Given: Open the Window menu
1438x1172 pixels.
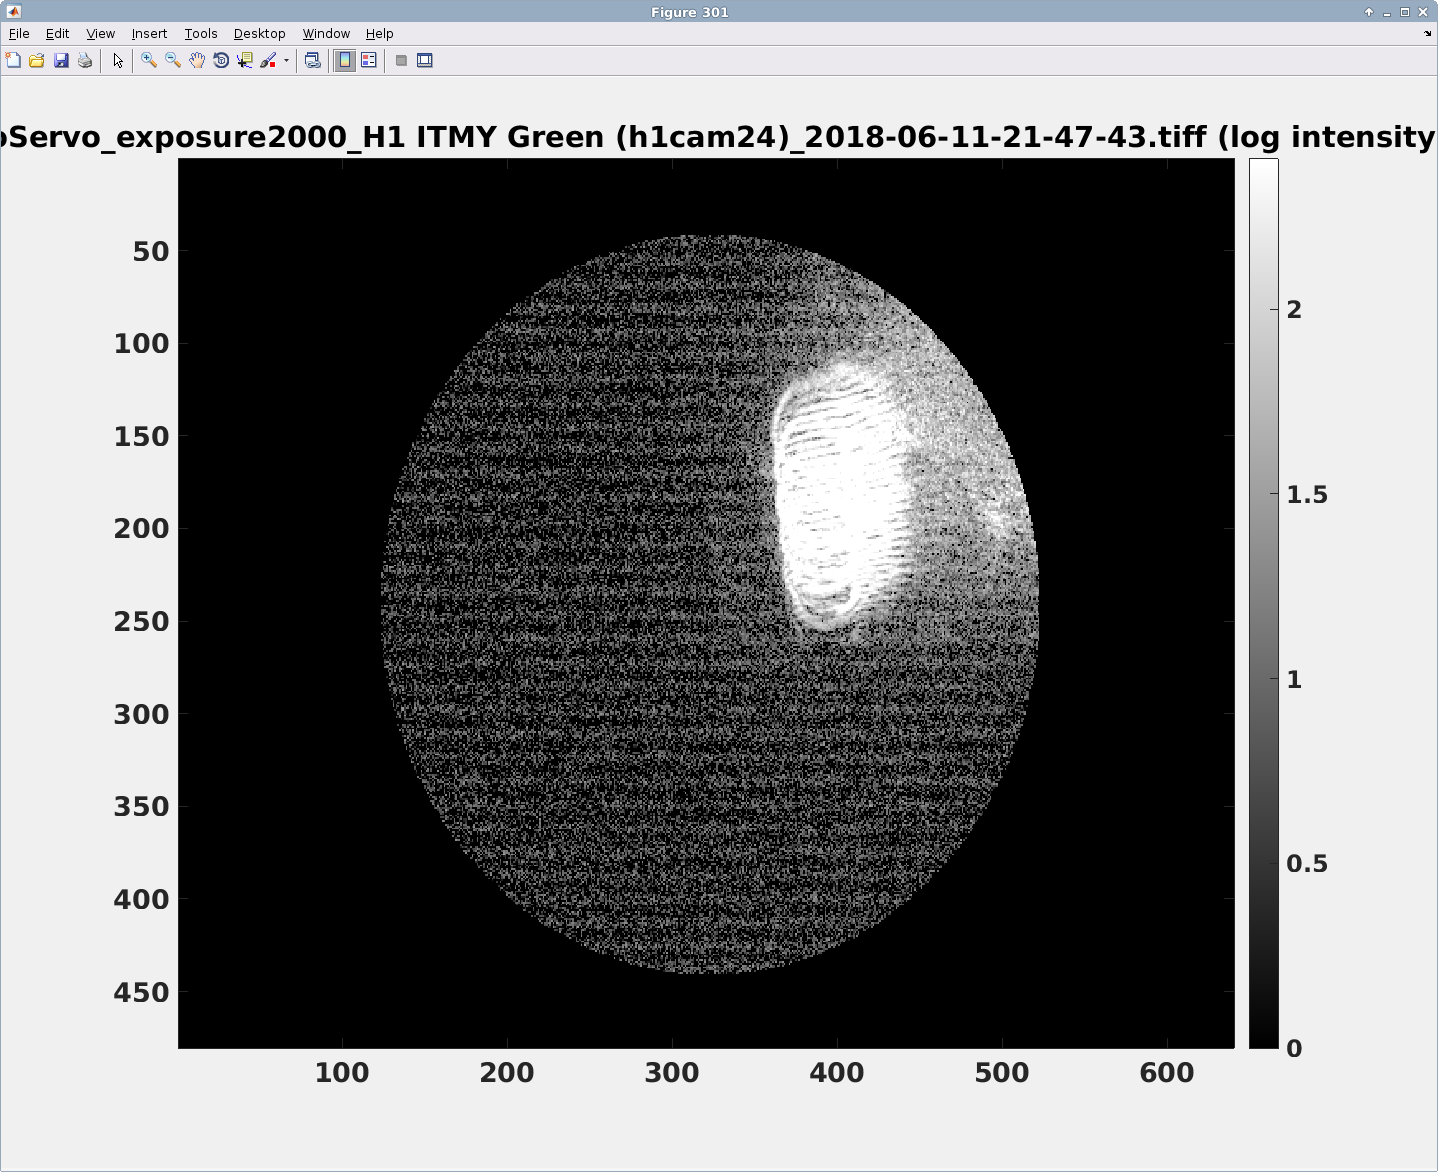Looking at the screenshot, I should point(326,33).
